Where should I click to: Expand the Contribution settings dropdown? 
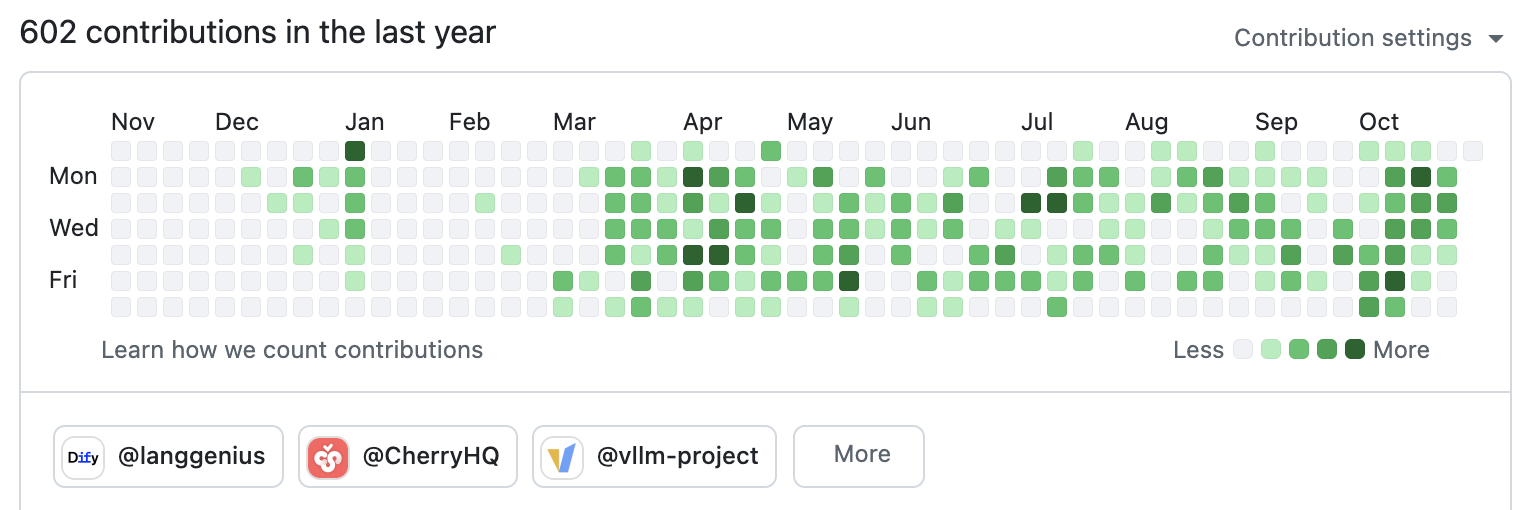(1353, 38)
